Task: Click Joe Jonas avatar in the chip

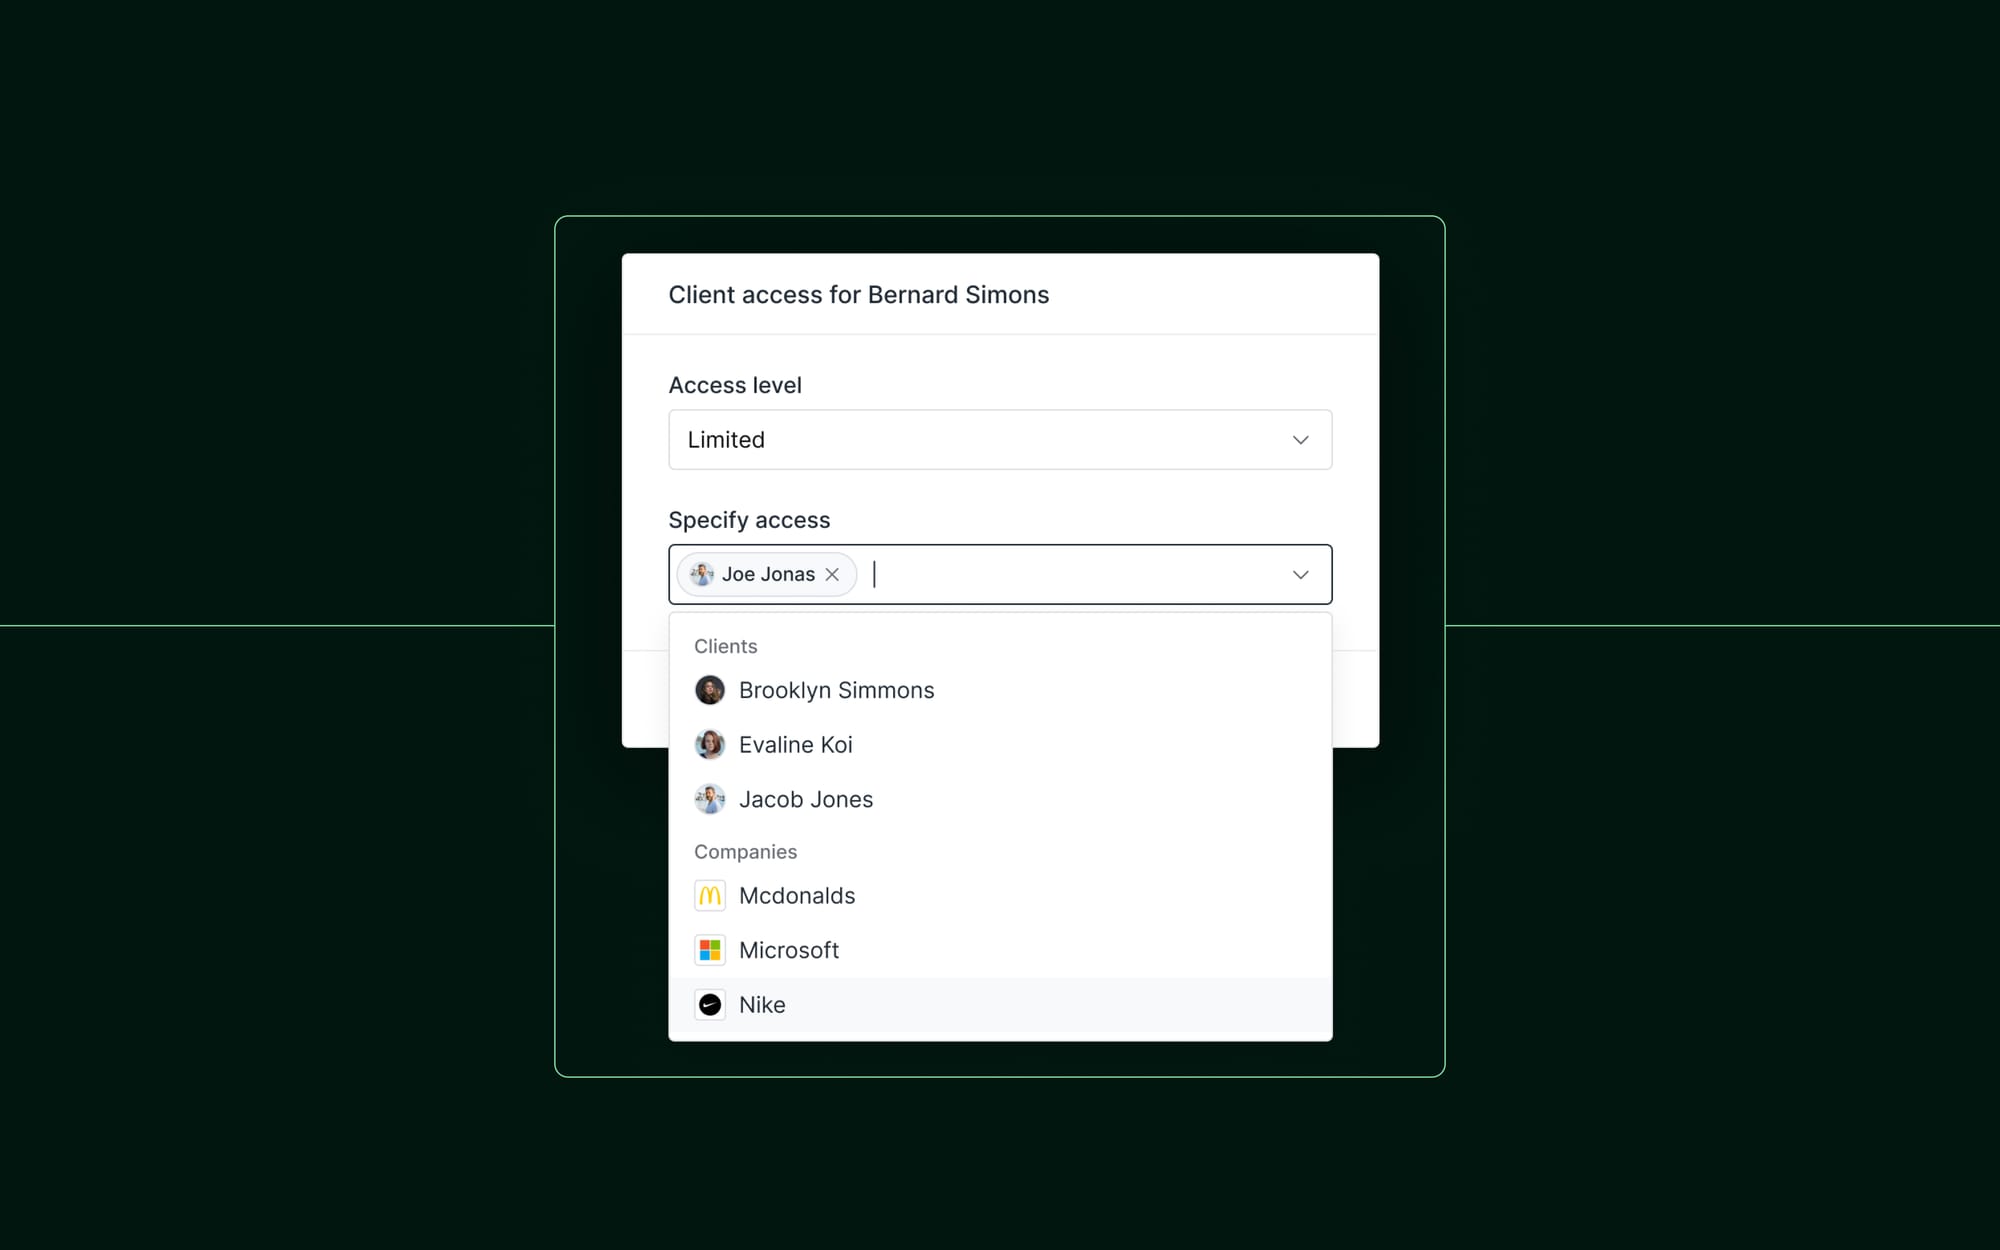Action: tap(702, 574)
